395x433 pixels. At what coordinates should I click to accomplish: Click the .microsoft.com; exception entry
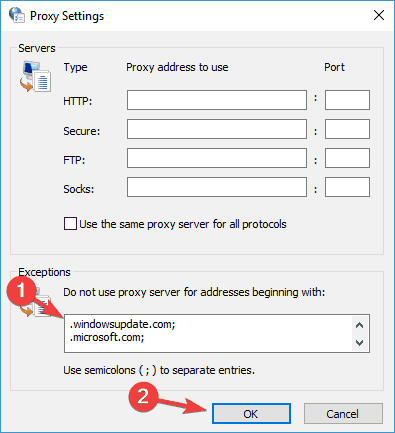tap(107, 338)
